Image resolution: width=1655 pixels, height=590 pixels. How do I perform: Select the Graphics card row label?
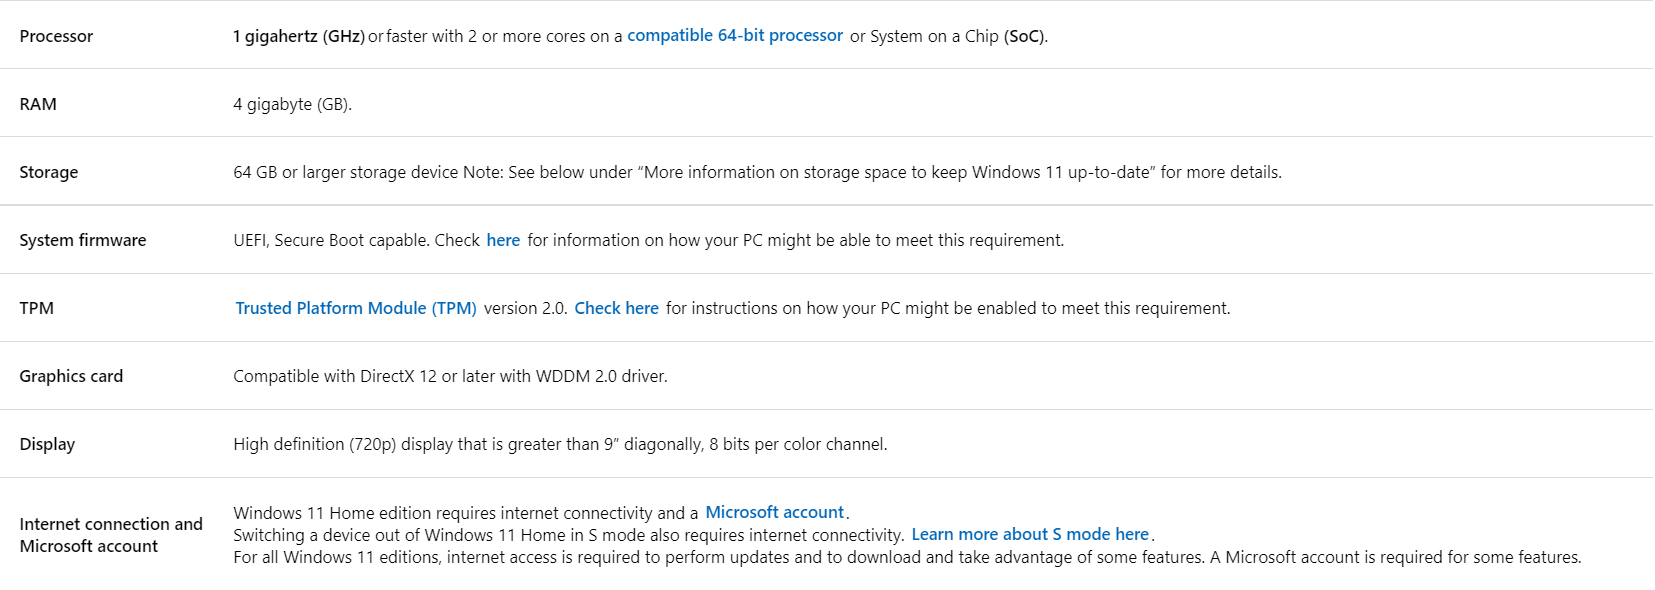tap(71, 376)
